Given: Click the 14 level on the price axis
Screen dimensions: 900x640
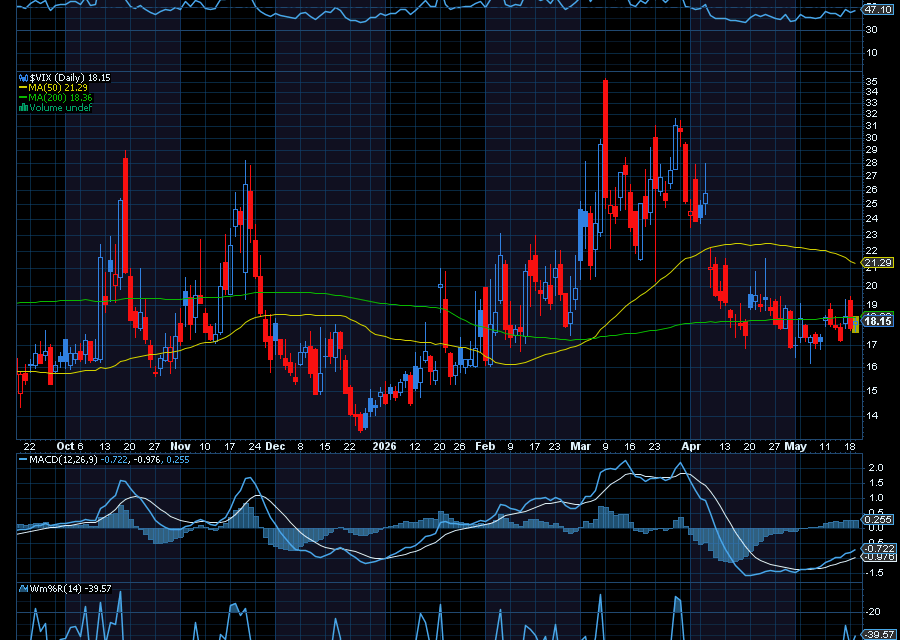Looking at the screenshot, I should tap(871, 416).
